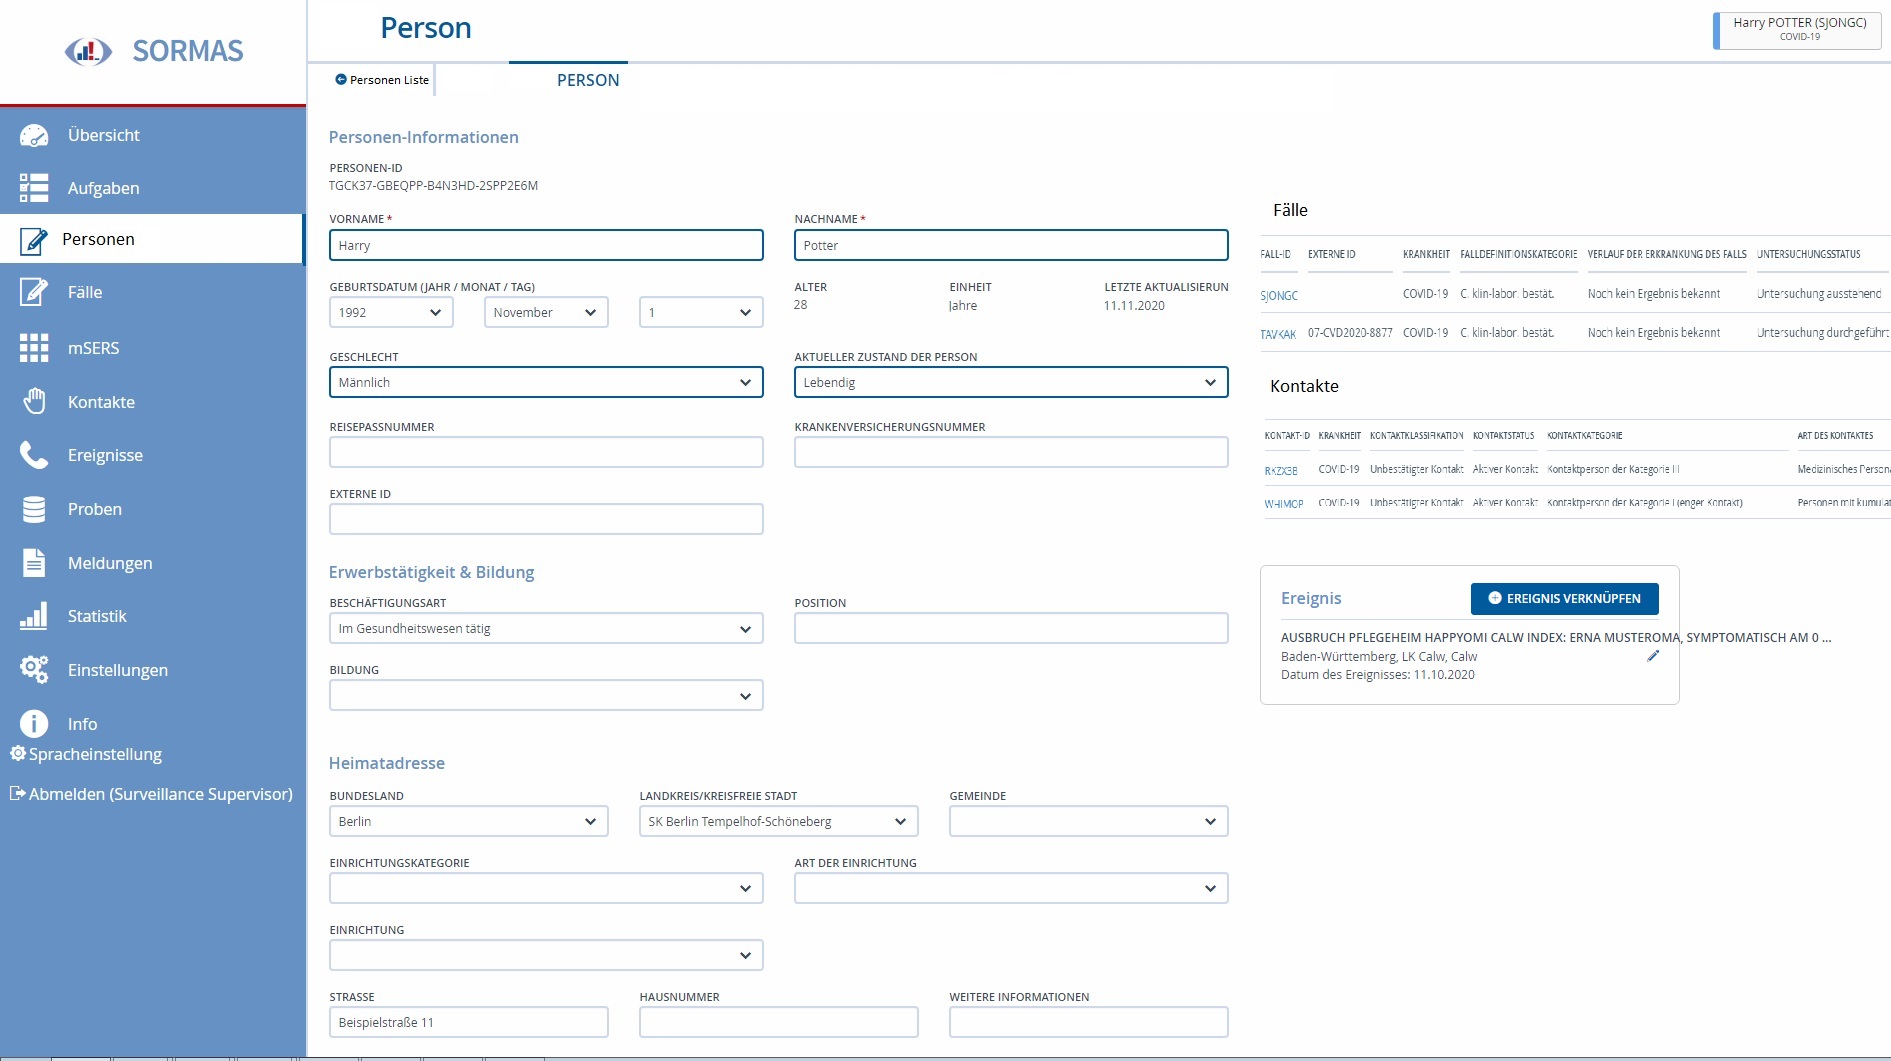This screenshot has height=1061, width=1891.
Task: Edit the linked Ereignis with pencil icon
Action: click(1653, 656)
